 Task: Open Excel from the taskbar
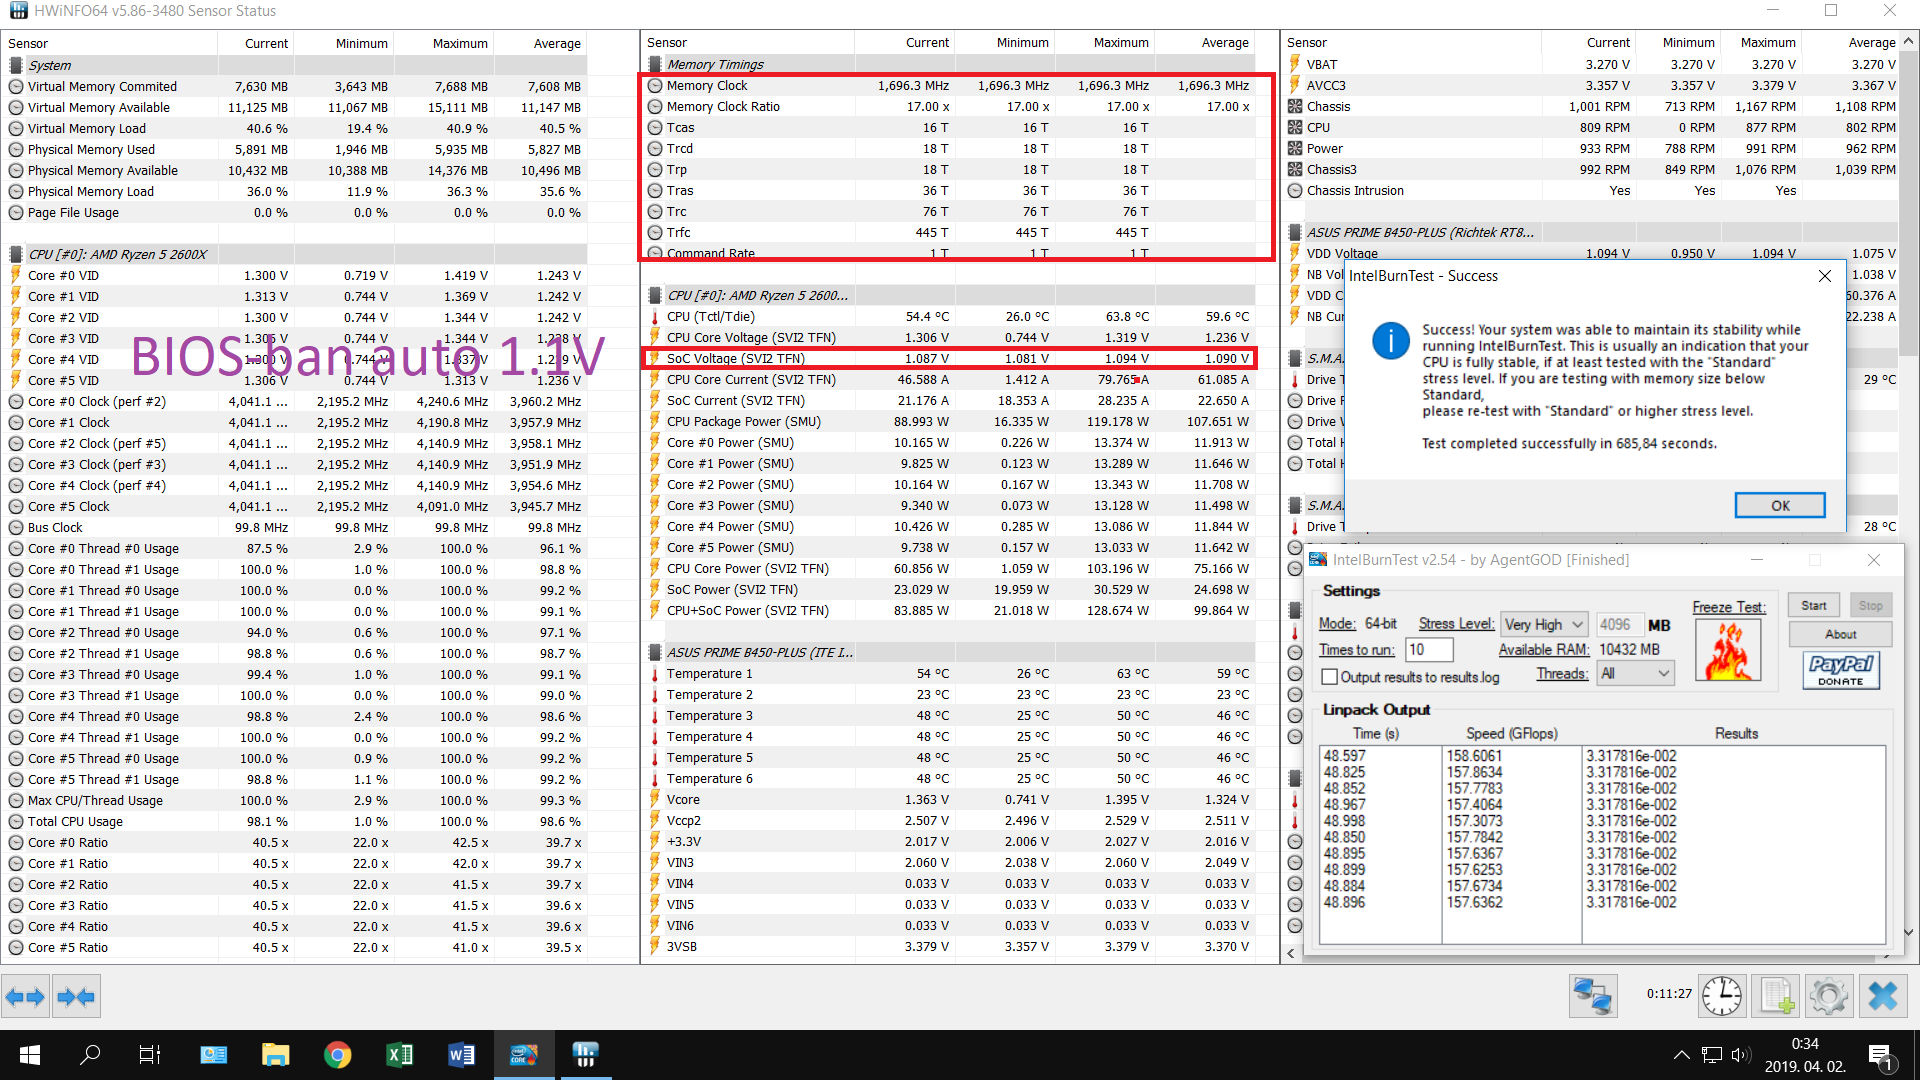399,1055
